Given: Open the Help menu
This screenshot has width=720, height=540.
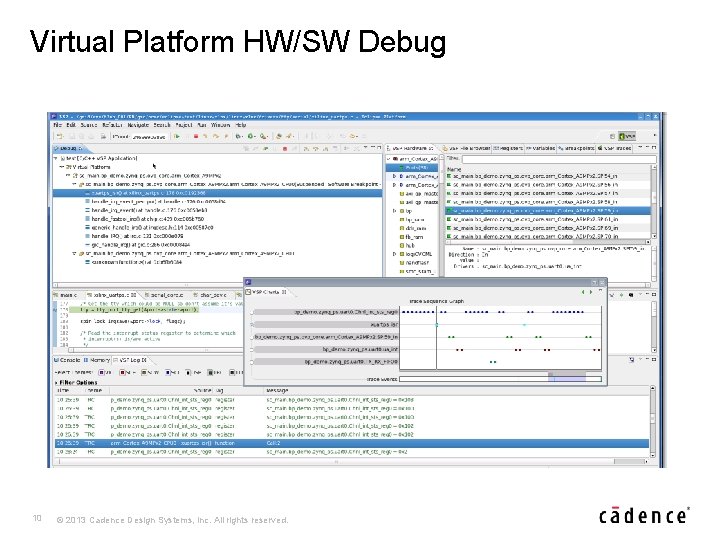Looking at the screenshot, I should tap(241, 125).
